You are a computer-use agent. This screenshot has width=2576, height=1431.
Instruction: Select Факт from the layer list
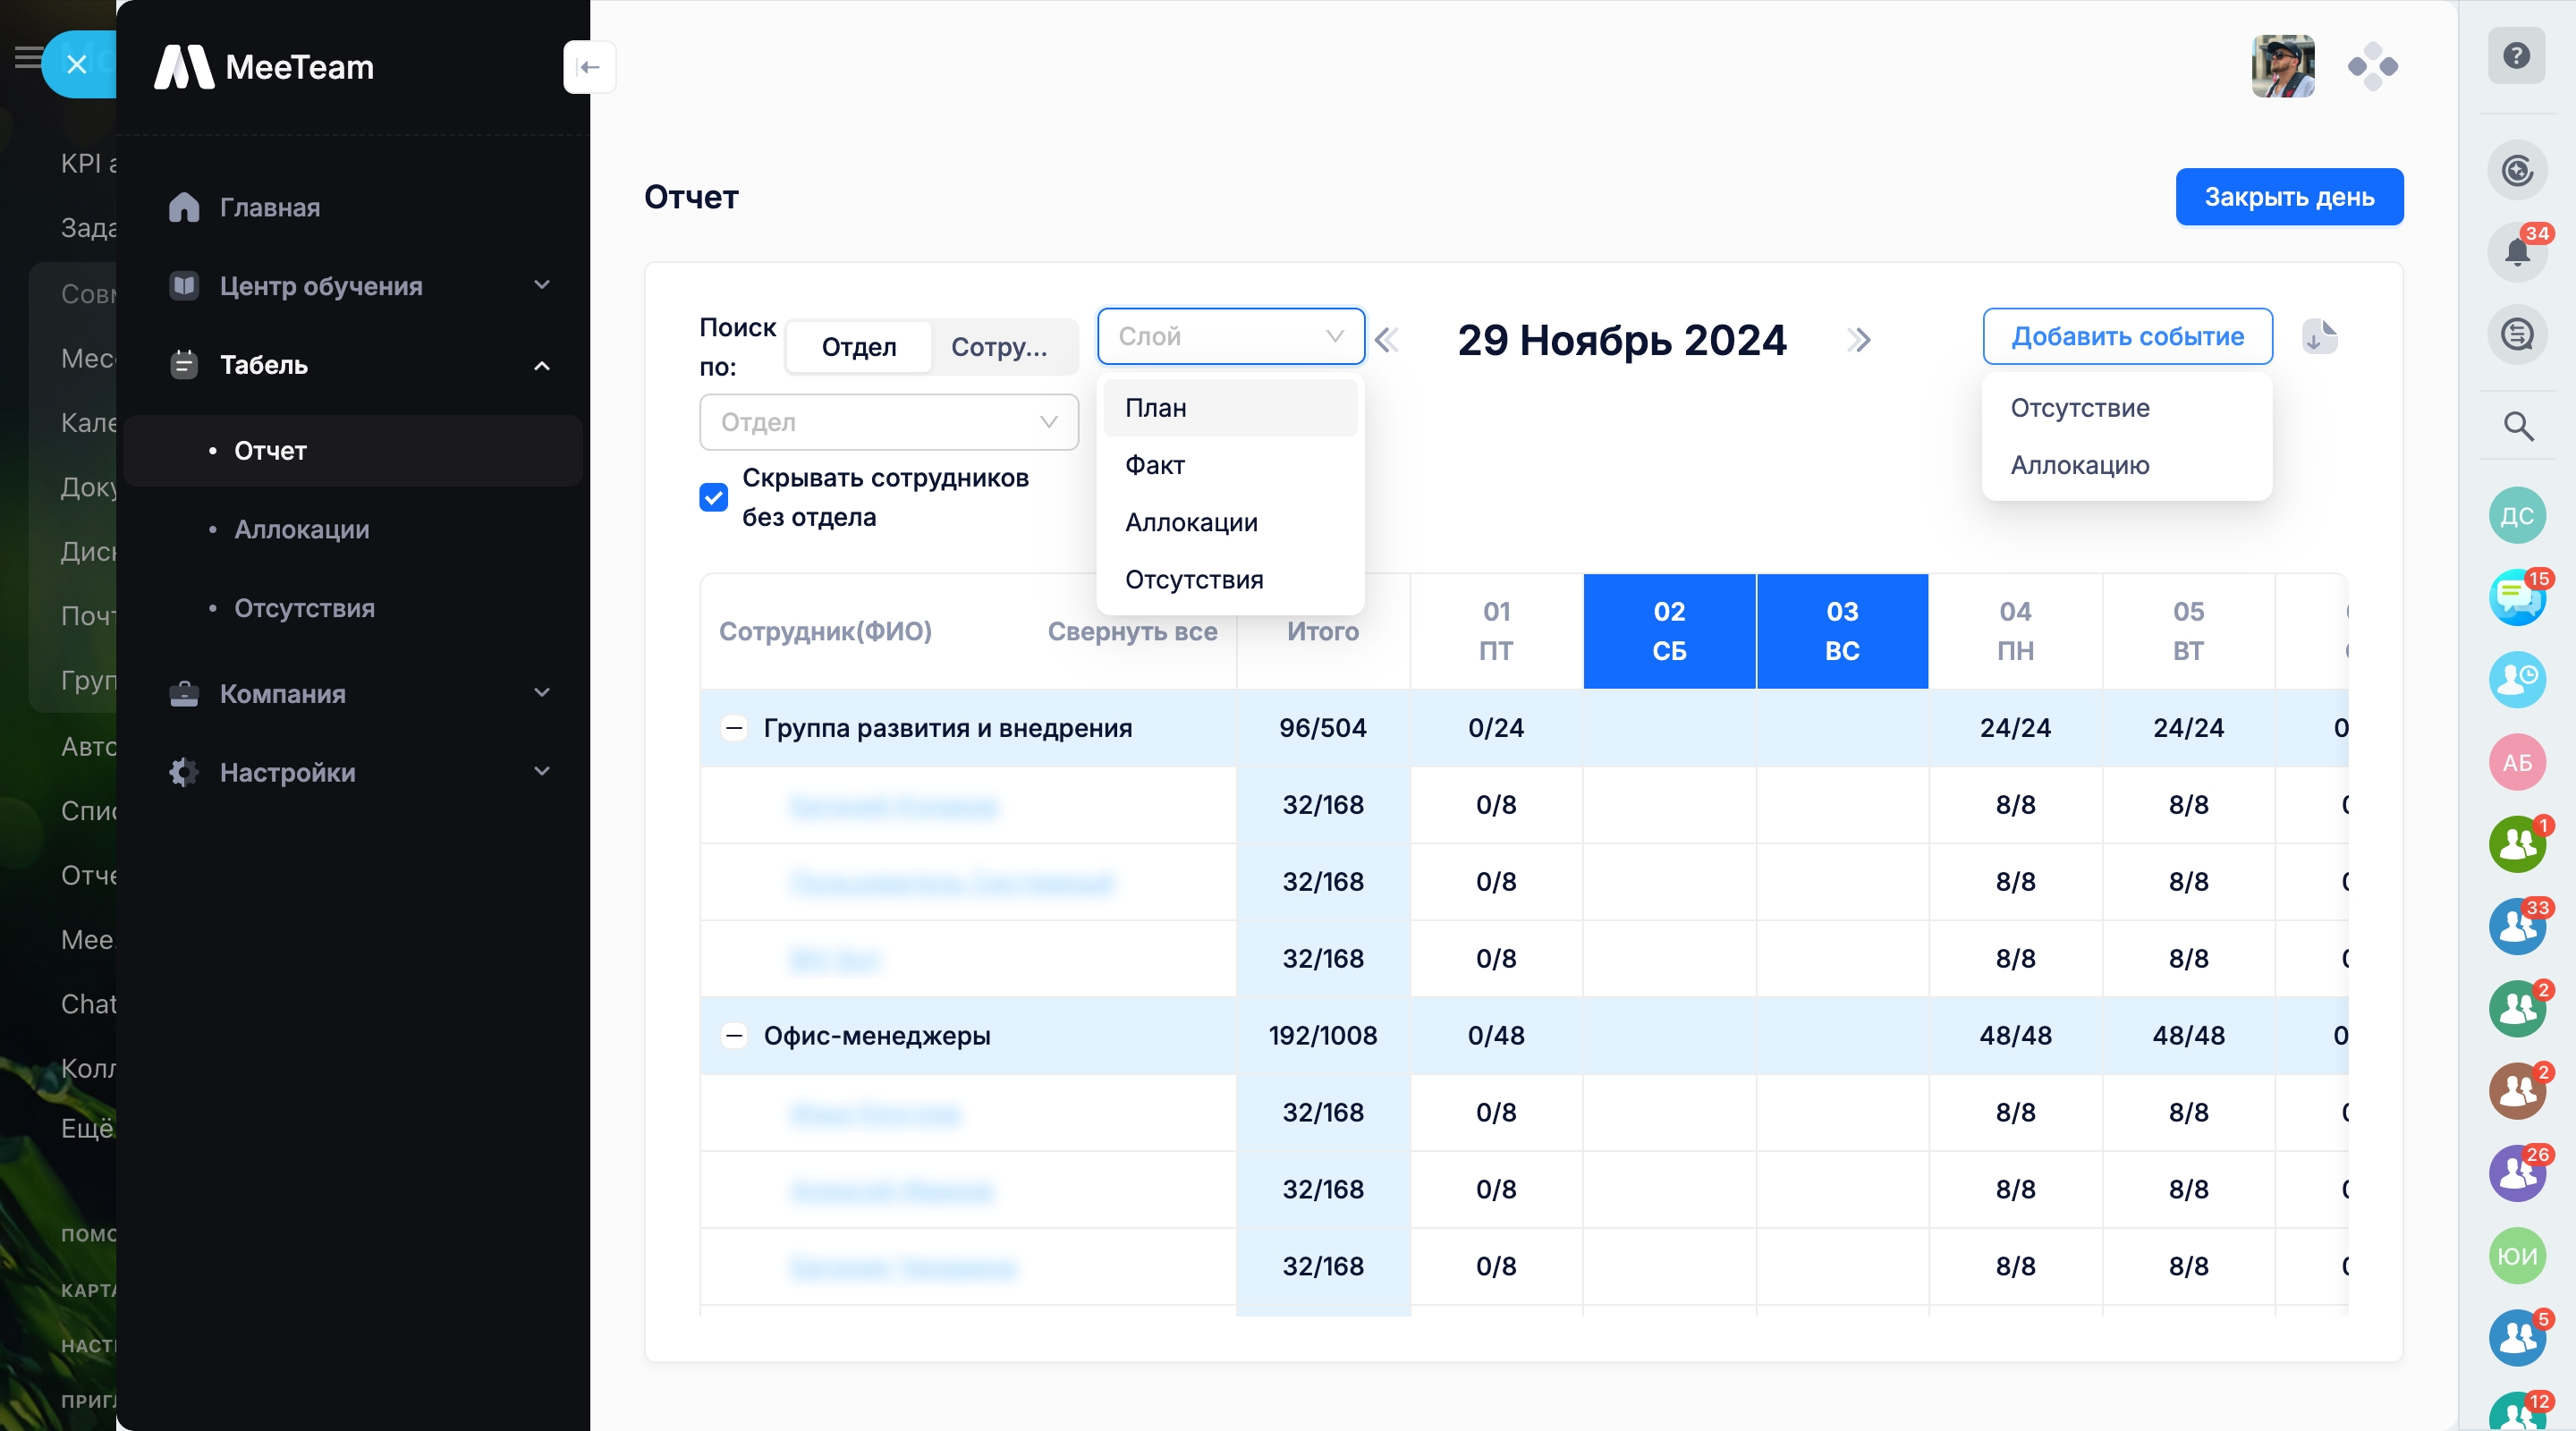tap(1155, 465)
